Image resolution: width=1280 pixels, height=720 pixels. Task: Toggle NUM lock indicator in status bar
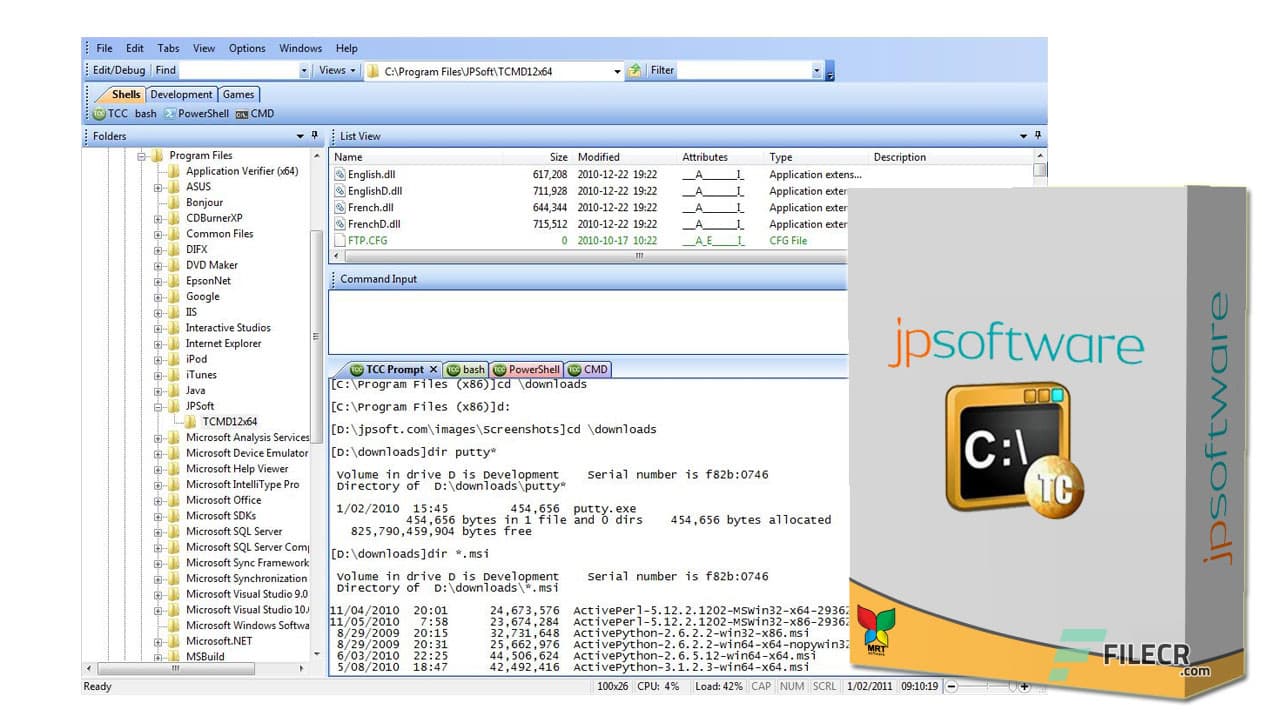791,687
